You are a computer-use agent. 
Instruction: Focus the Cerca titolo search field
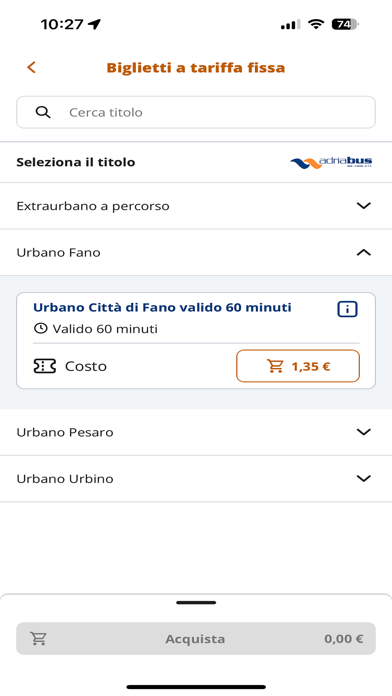196,112
